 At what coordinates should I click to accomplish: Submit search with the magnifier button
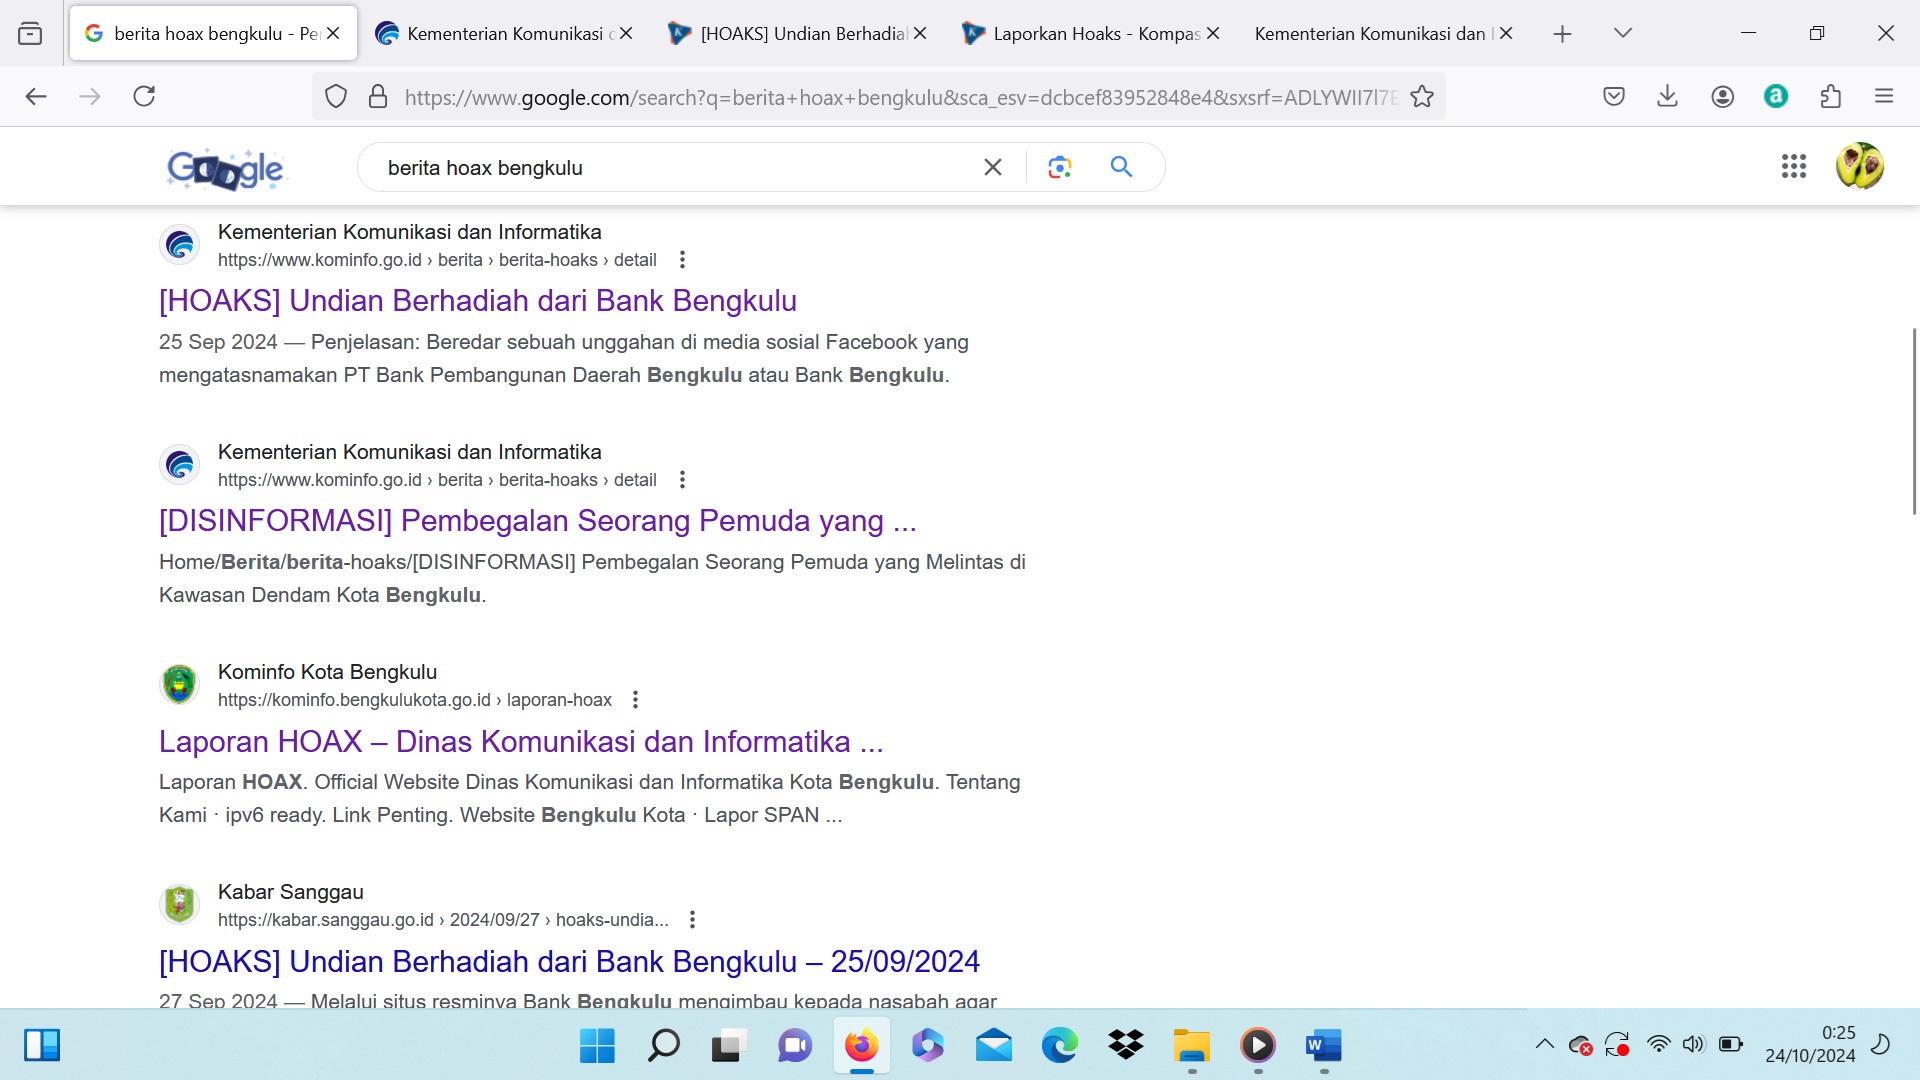pos(1122,167)
